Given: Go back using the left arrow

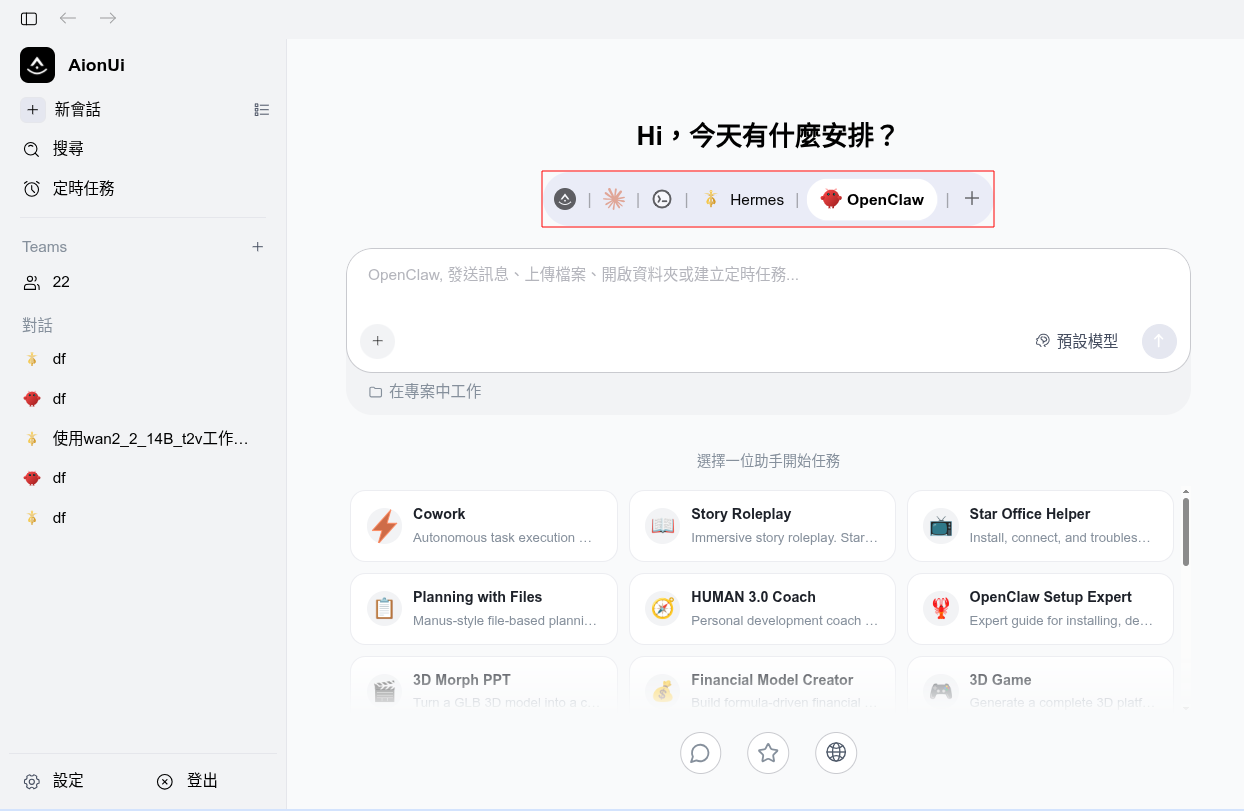Looking at the screenshot, I should 68,18.
